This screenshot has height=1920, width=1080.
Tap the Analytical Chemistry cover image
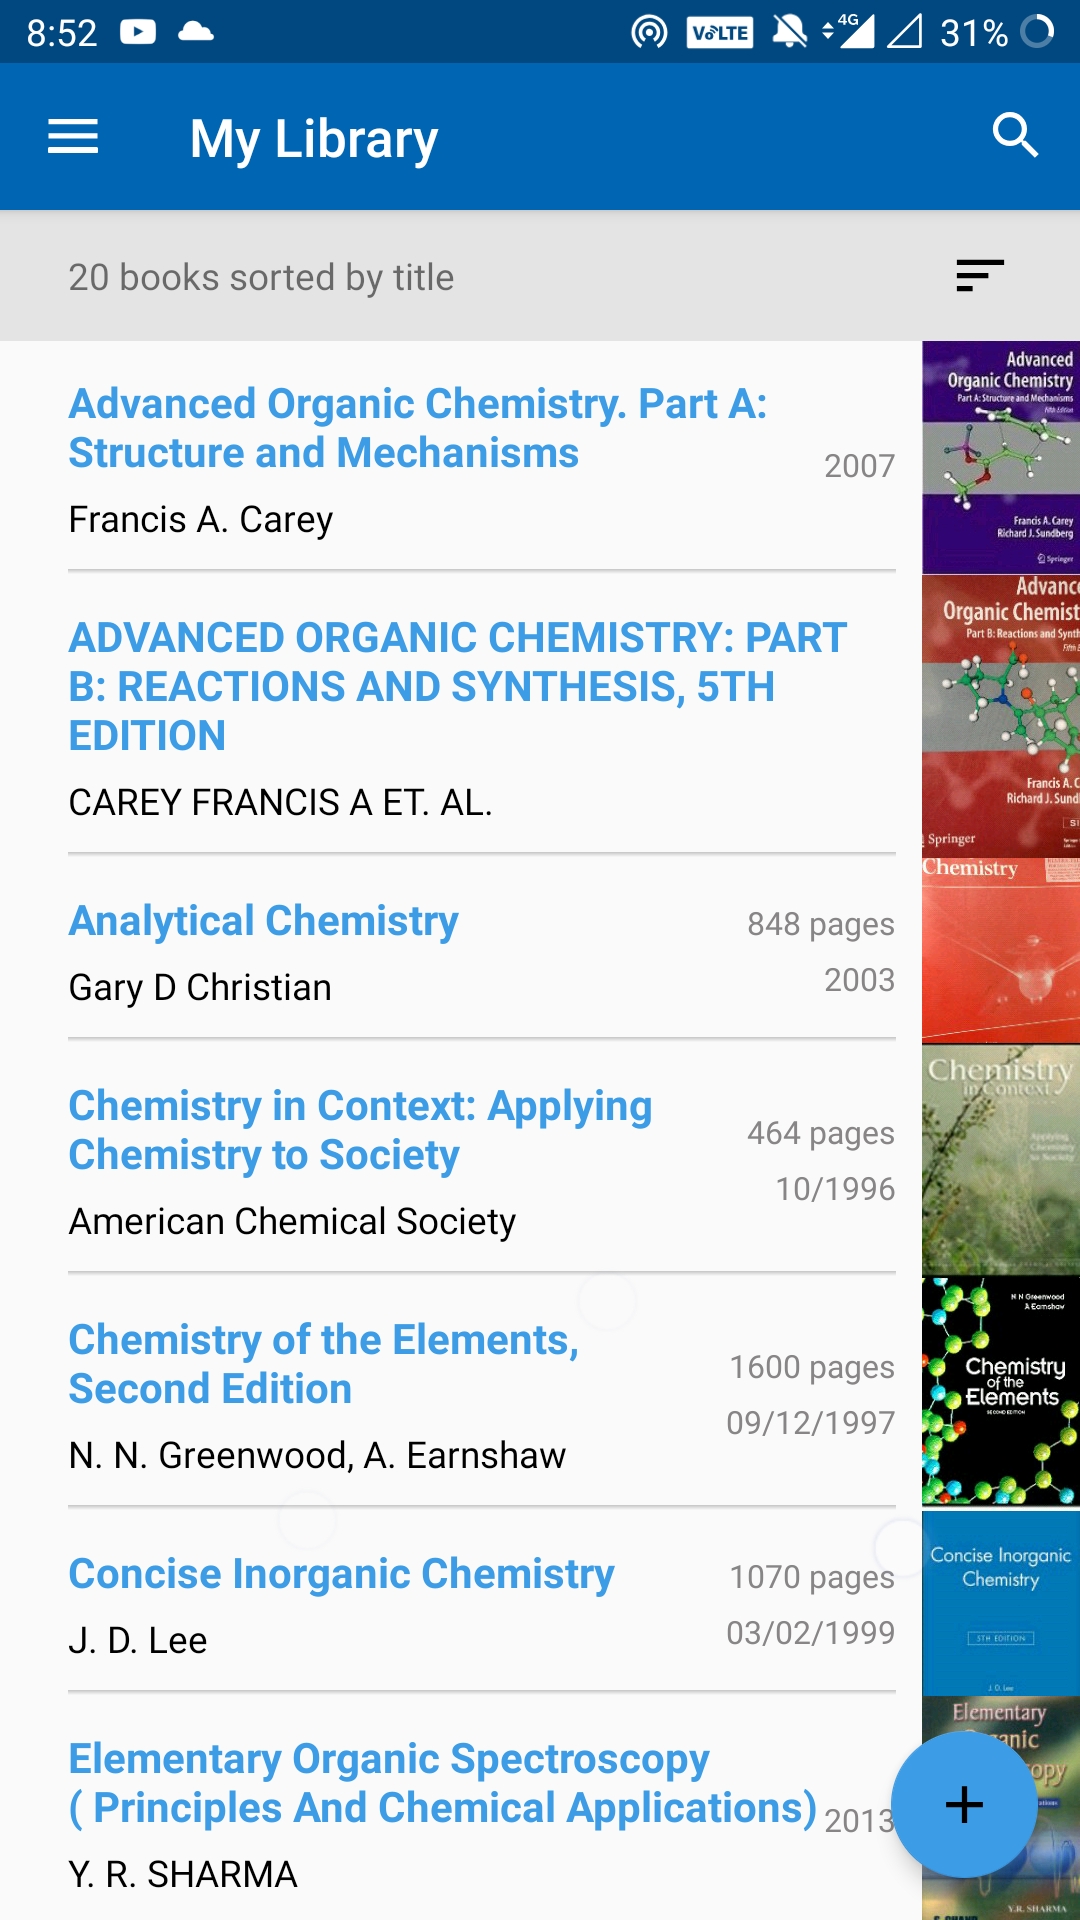click(x=1000, y=950)
